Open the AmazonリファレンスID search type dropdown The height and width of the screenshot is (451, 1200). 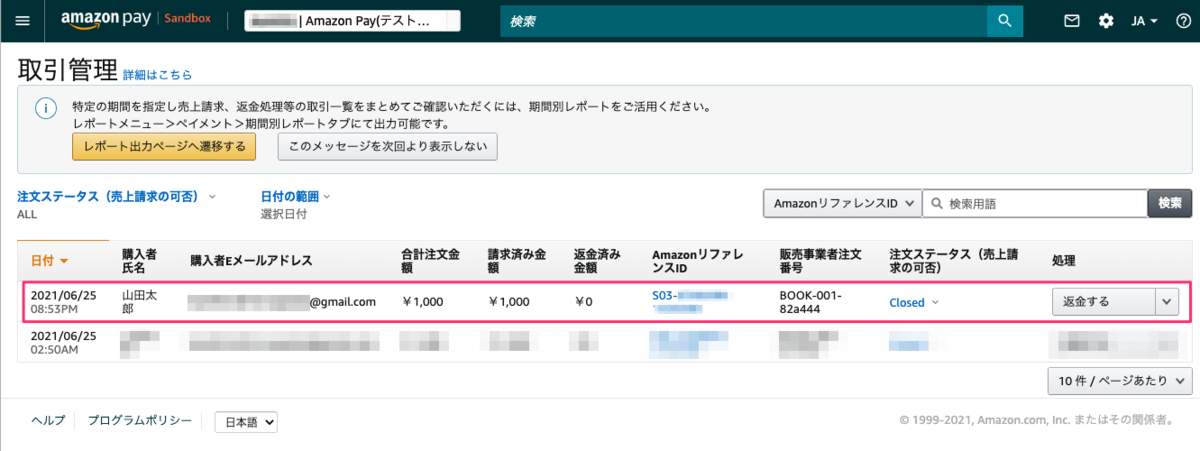(841, 203)
